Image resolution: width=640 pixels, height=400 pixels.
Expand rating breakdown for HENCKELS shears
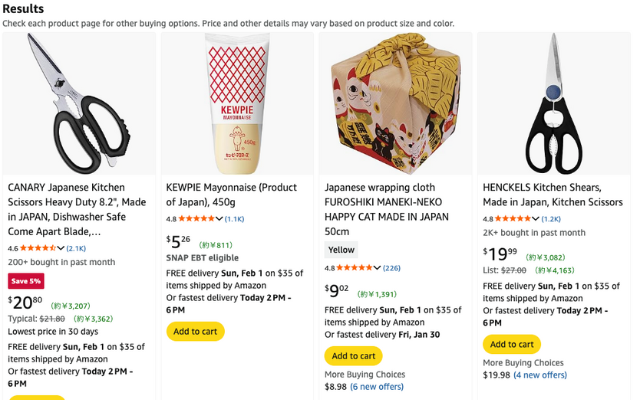click(x=536, y=218)
